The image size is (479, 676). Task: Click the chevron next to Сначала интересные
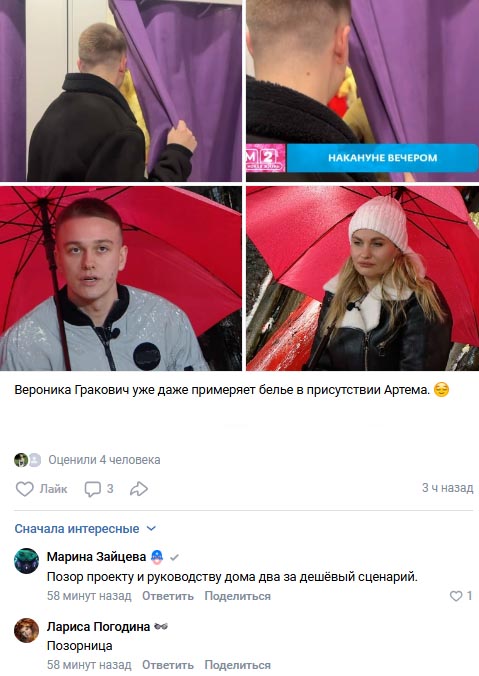tap(151, 529)
